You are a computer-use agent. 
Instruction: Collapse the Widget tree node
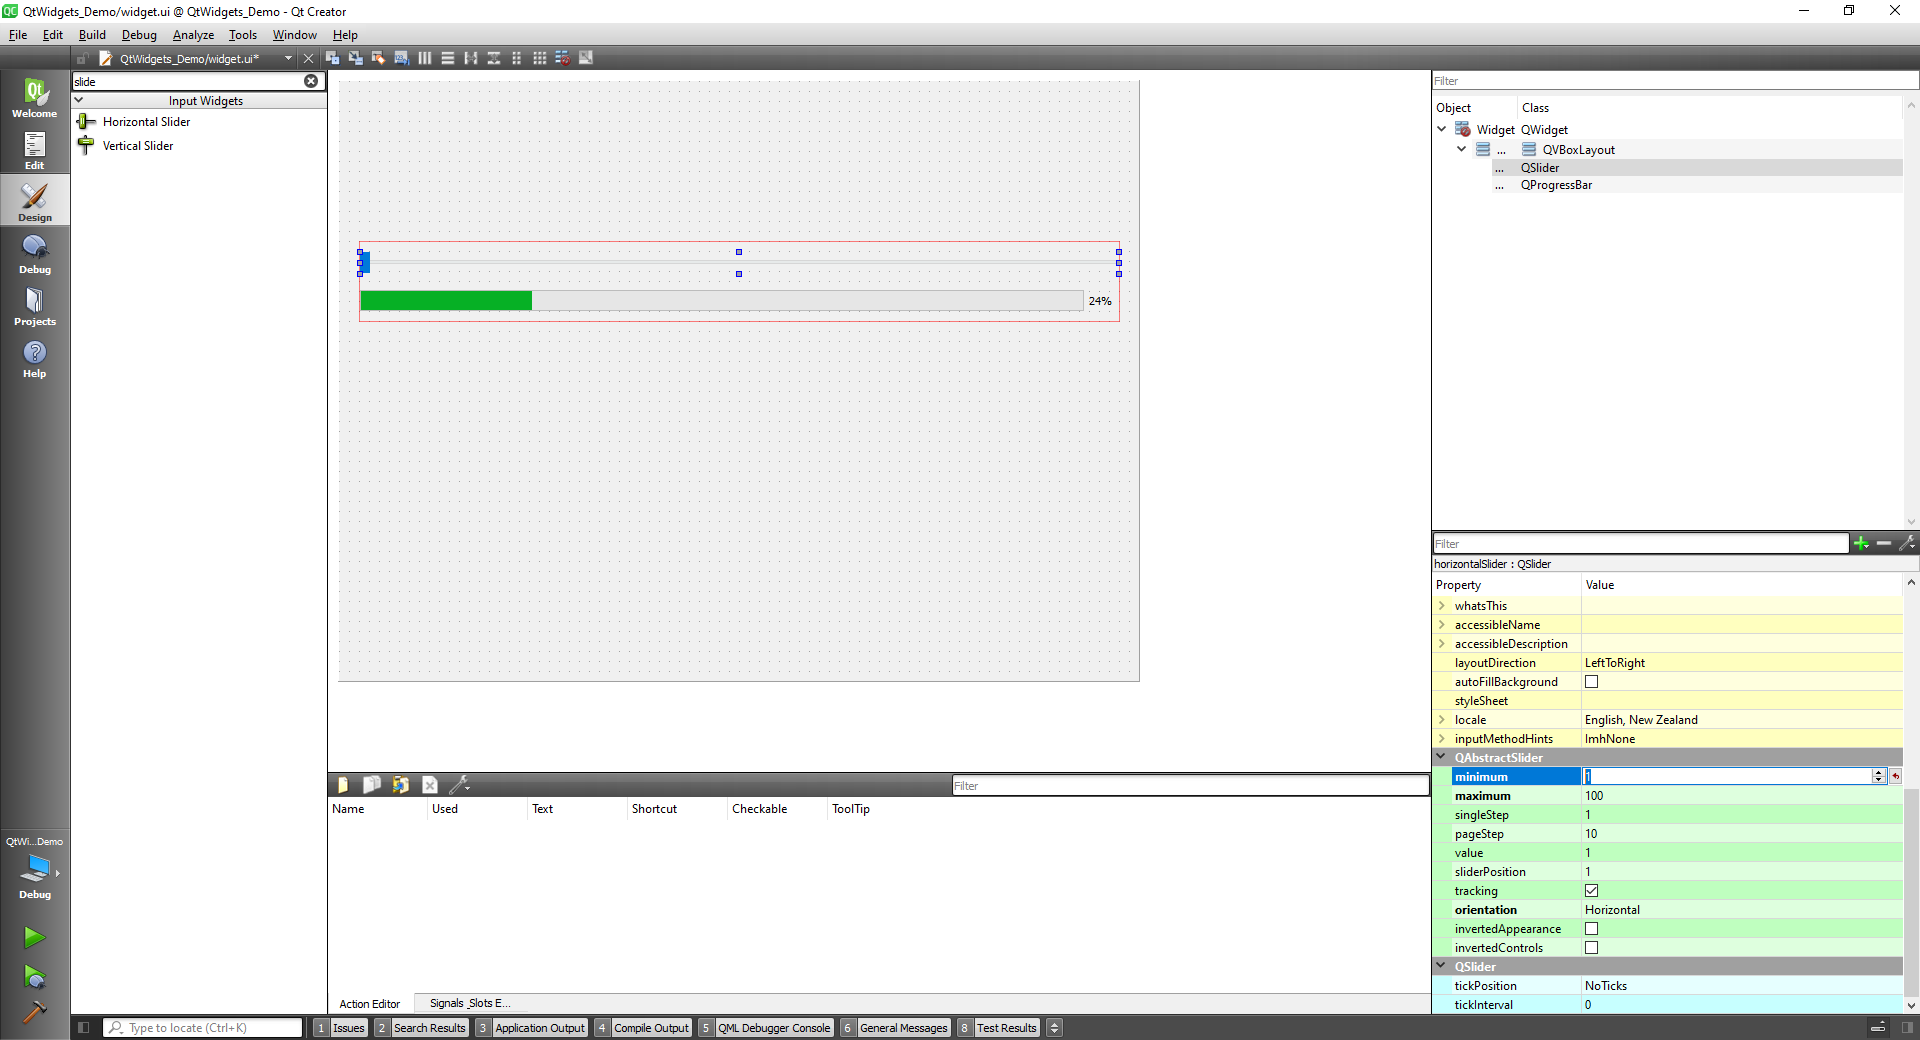pyautogui.click(x=1442, y=129)
